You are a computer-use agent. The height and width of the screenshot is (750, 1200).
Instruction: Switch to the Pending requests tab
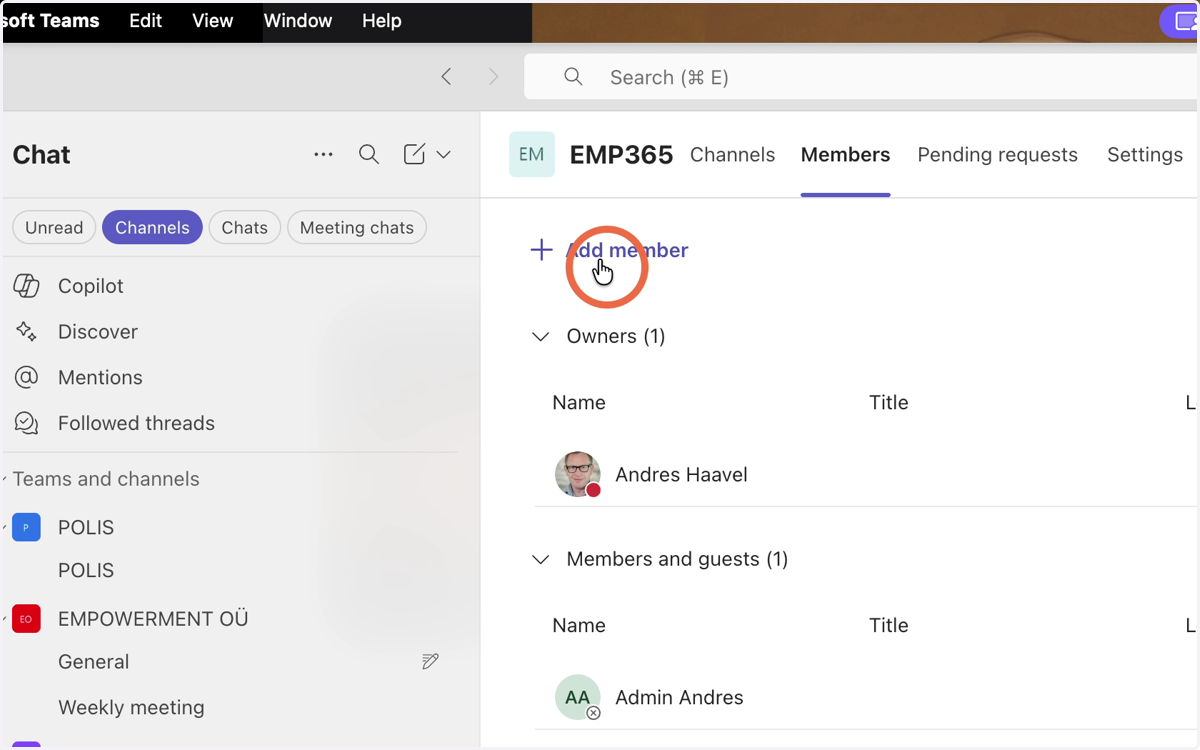[x=998, y=155]
